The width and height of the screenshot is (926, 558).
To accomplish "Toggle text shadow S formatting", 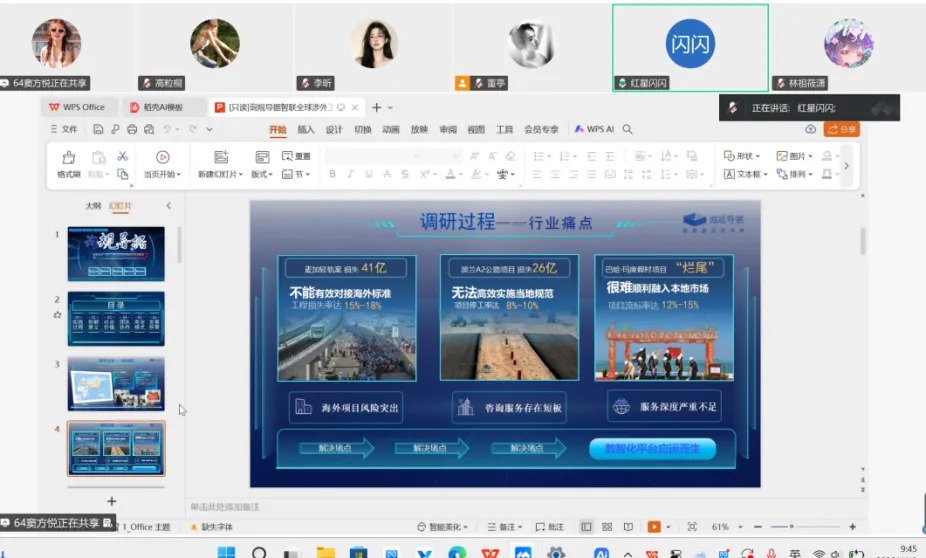I will pos(405,174).
